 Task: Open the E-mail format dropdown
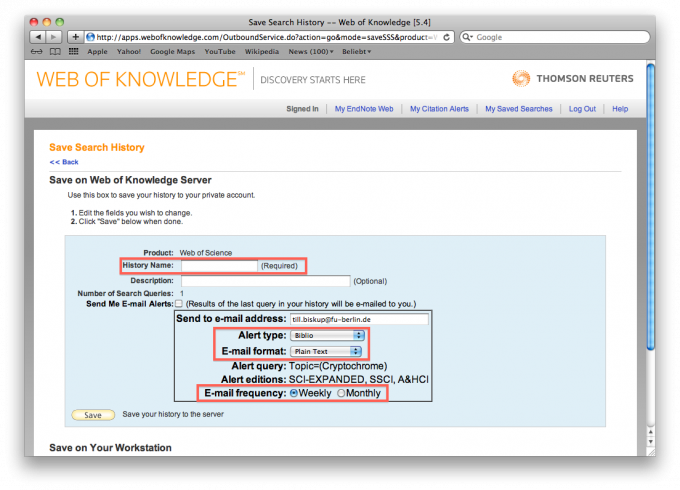(326, 352)
